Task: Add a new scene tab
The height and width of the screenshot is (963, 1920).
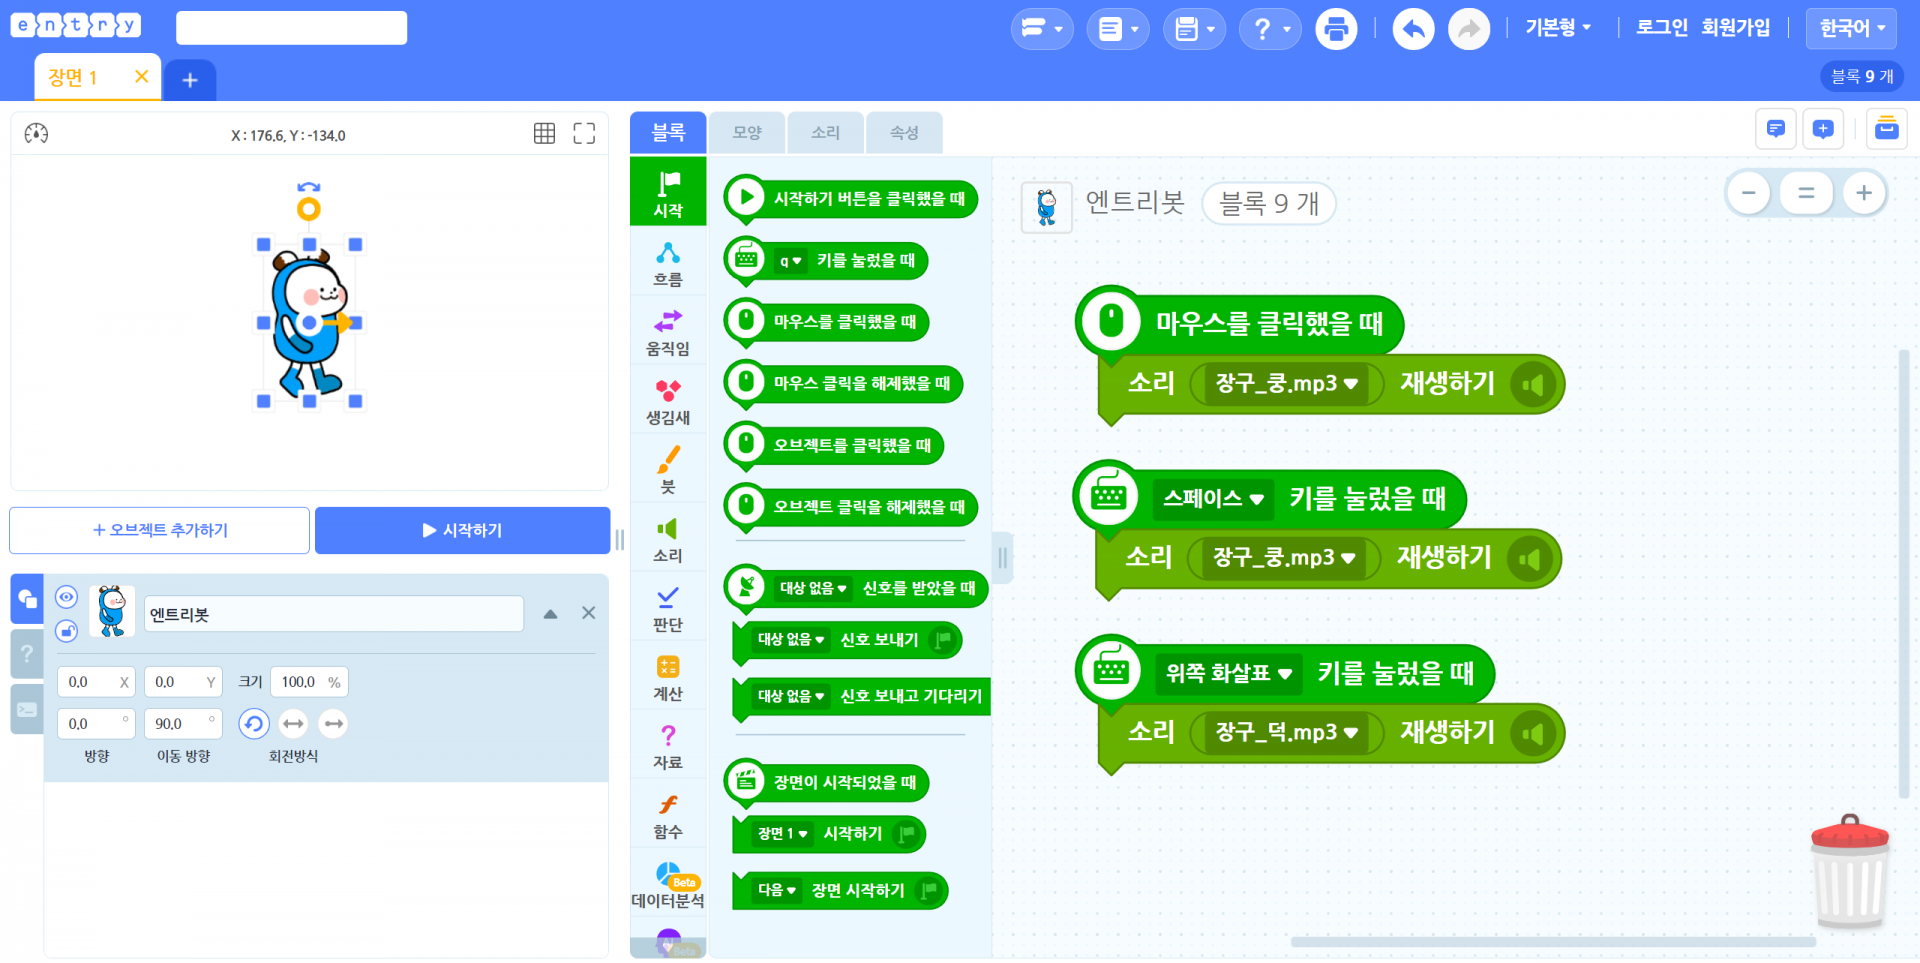Action: 190,80
